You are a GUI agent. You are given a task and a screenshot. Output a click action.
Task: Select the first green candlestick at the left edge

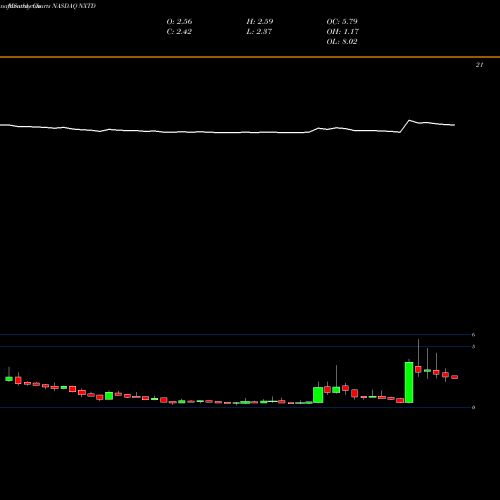point(9,379)
